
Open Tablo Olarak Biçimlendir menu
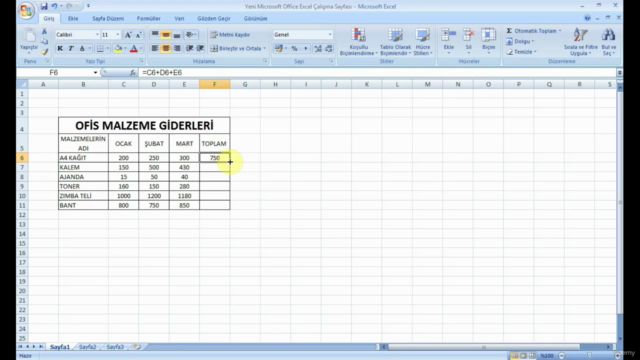coord(396,42)
